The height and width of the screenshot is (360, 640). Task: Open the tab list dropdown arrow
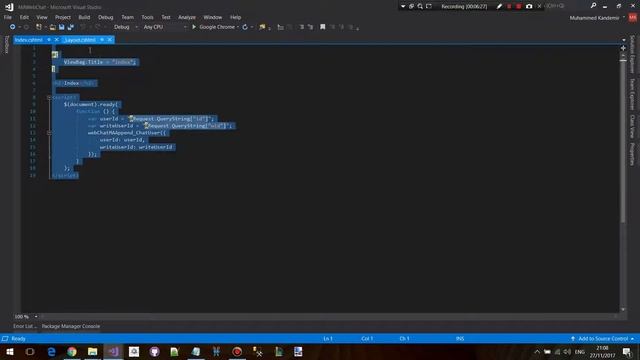click(x=623, y=40)
